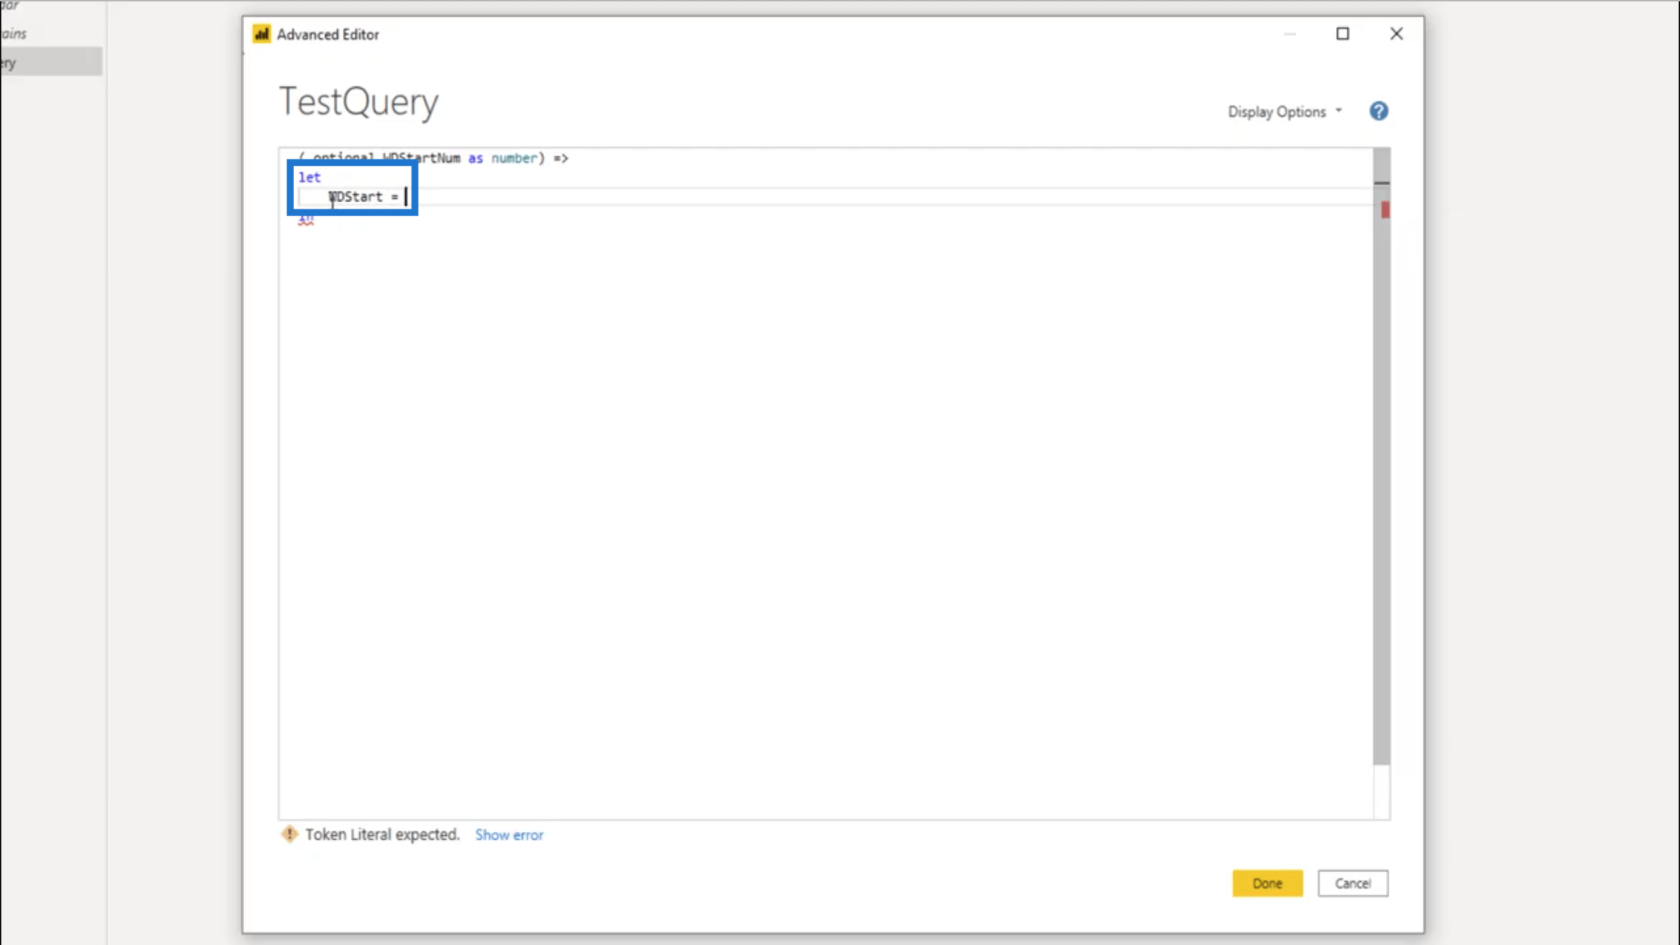The width and height of the screenshot is (1680, 945).
Task: Click the 'Token Literal expected.' message
Action: (382, 834)
